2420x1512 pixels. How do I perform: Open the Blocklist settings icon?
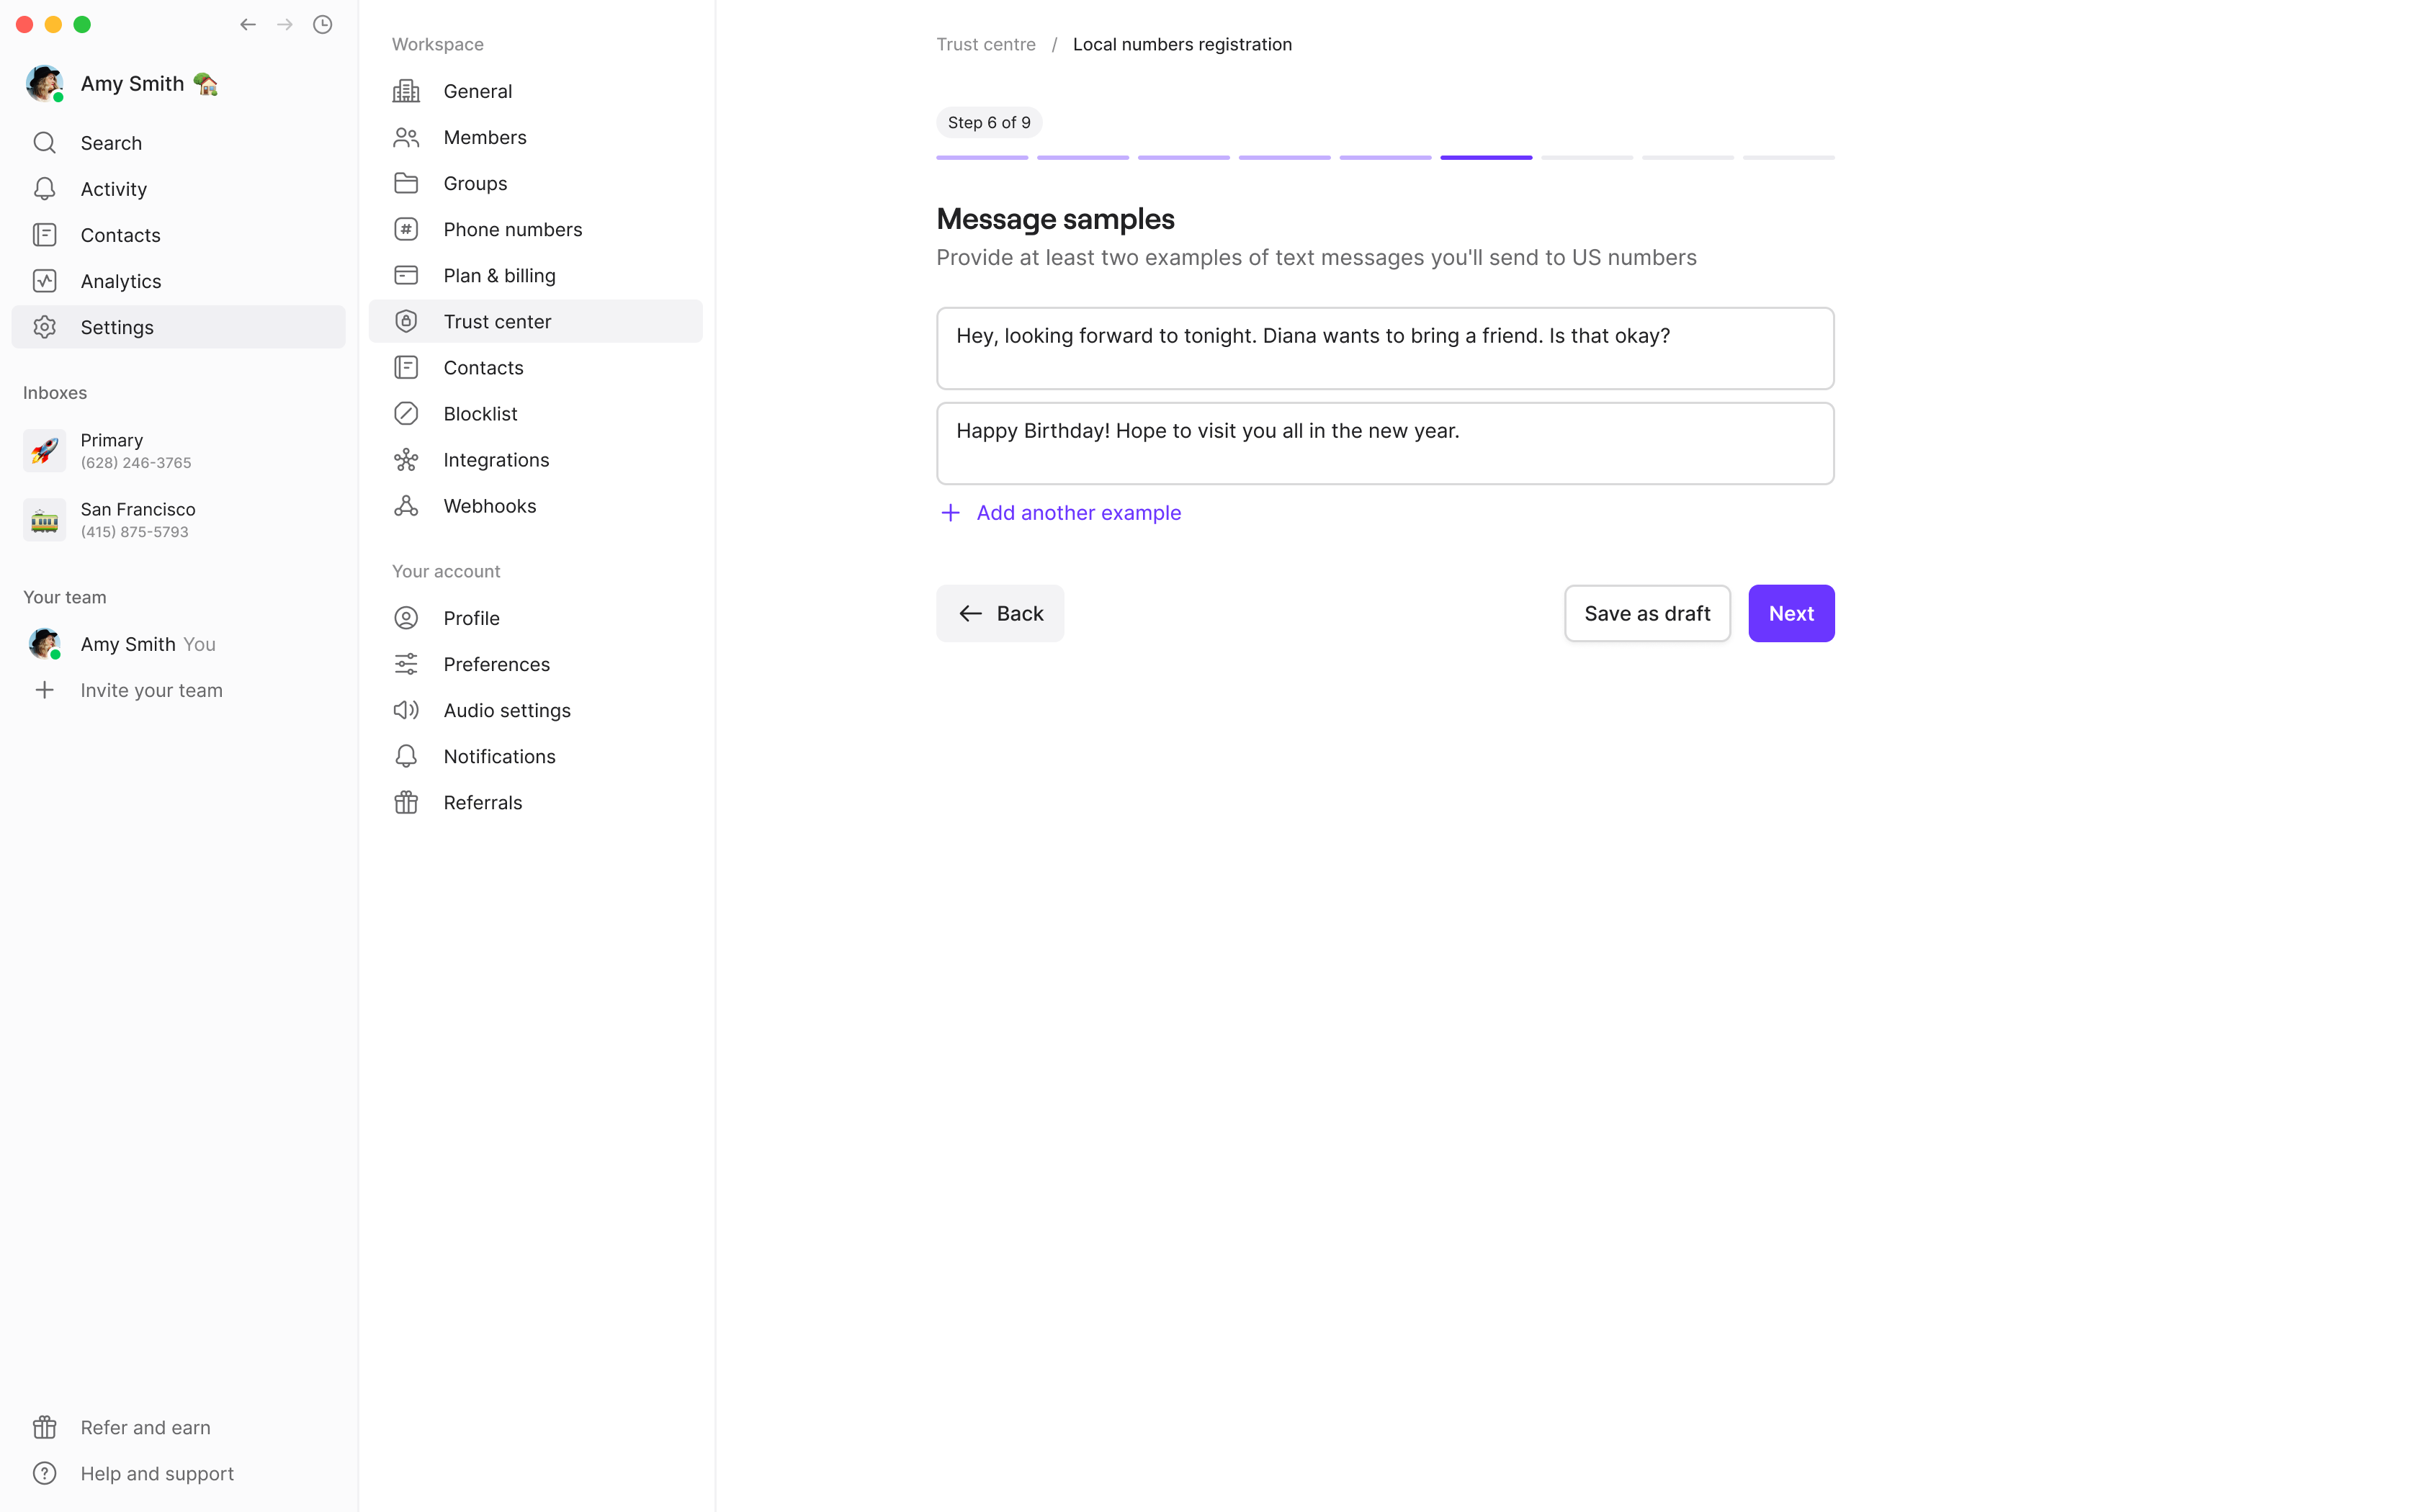(406, 414)
